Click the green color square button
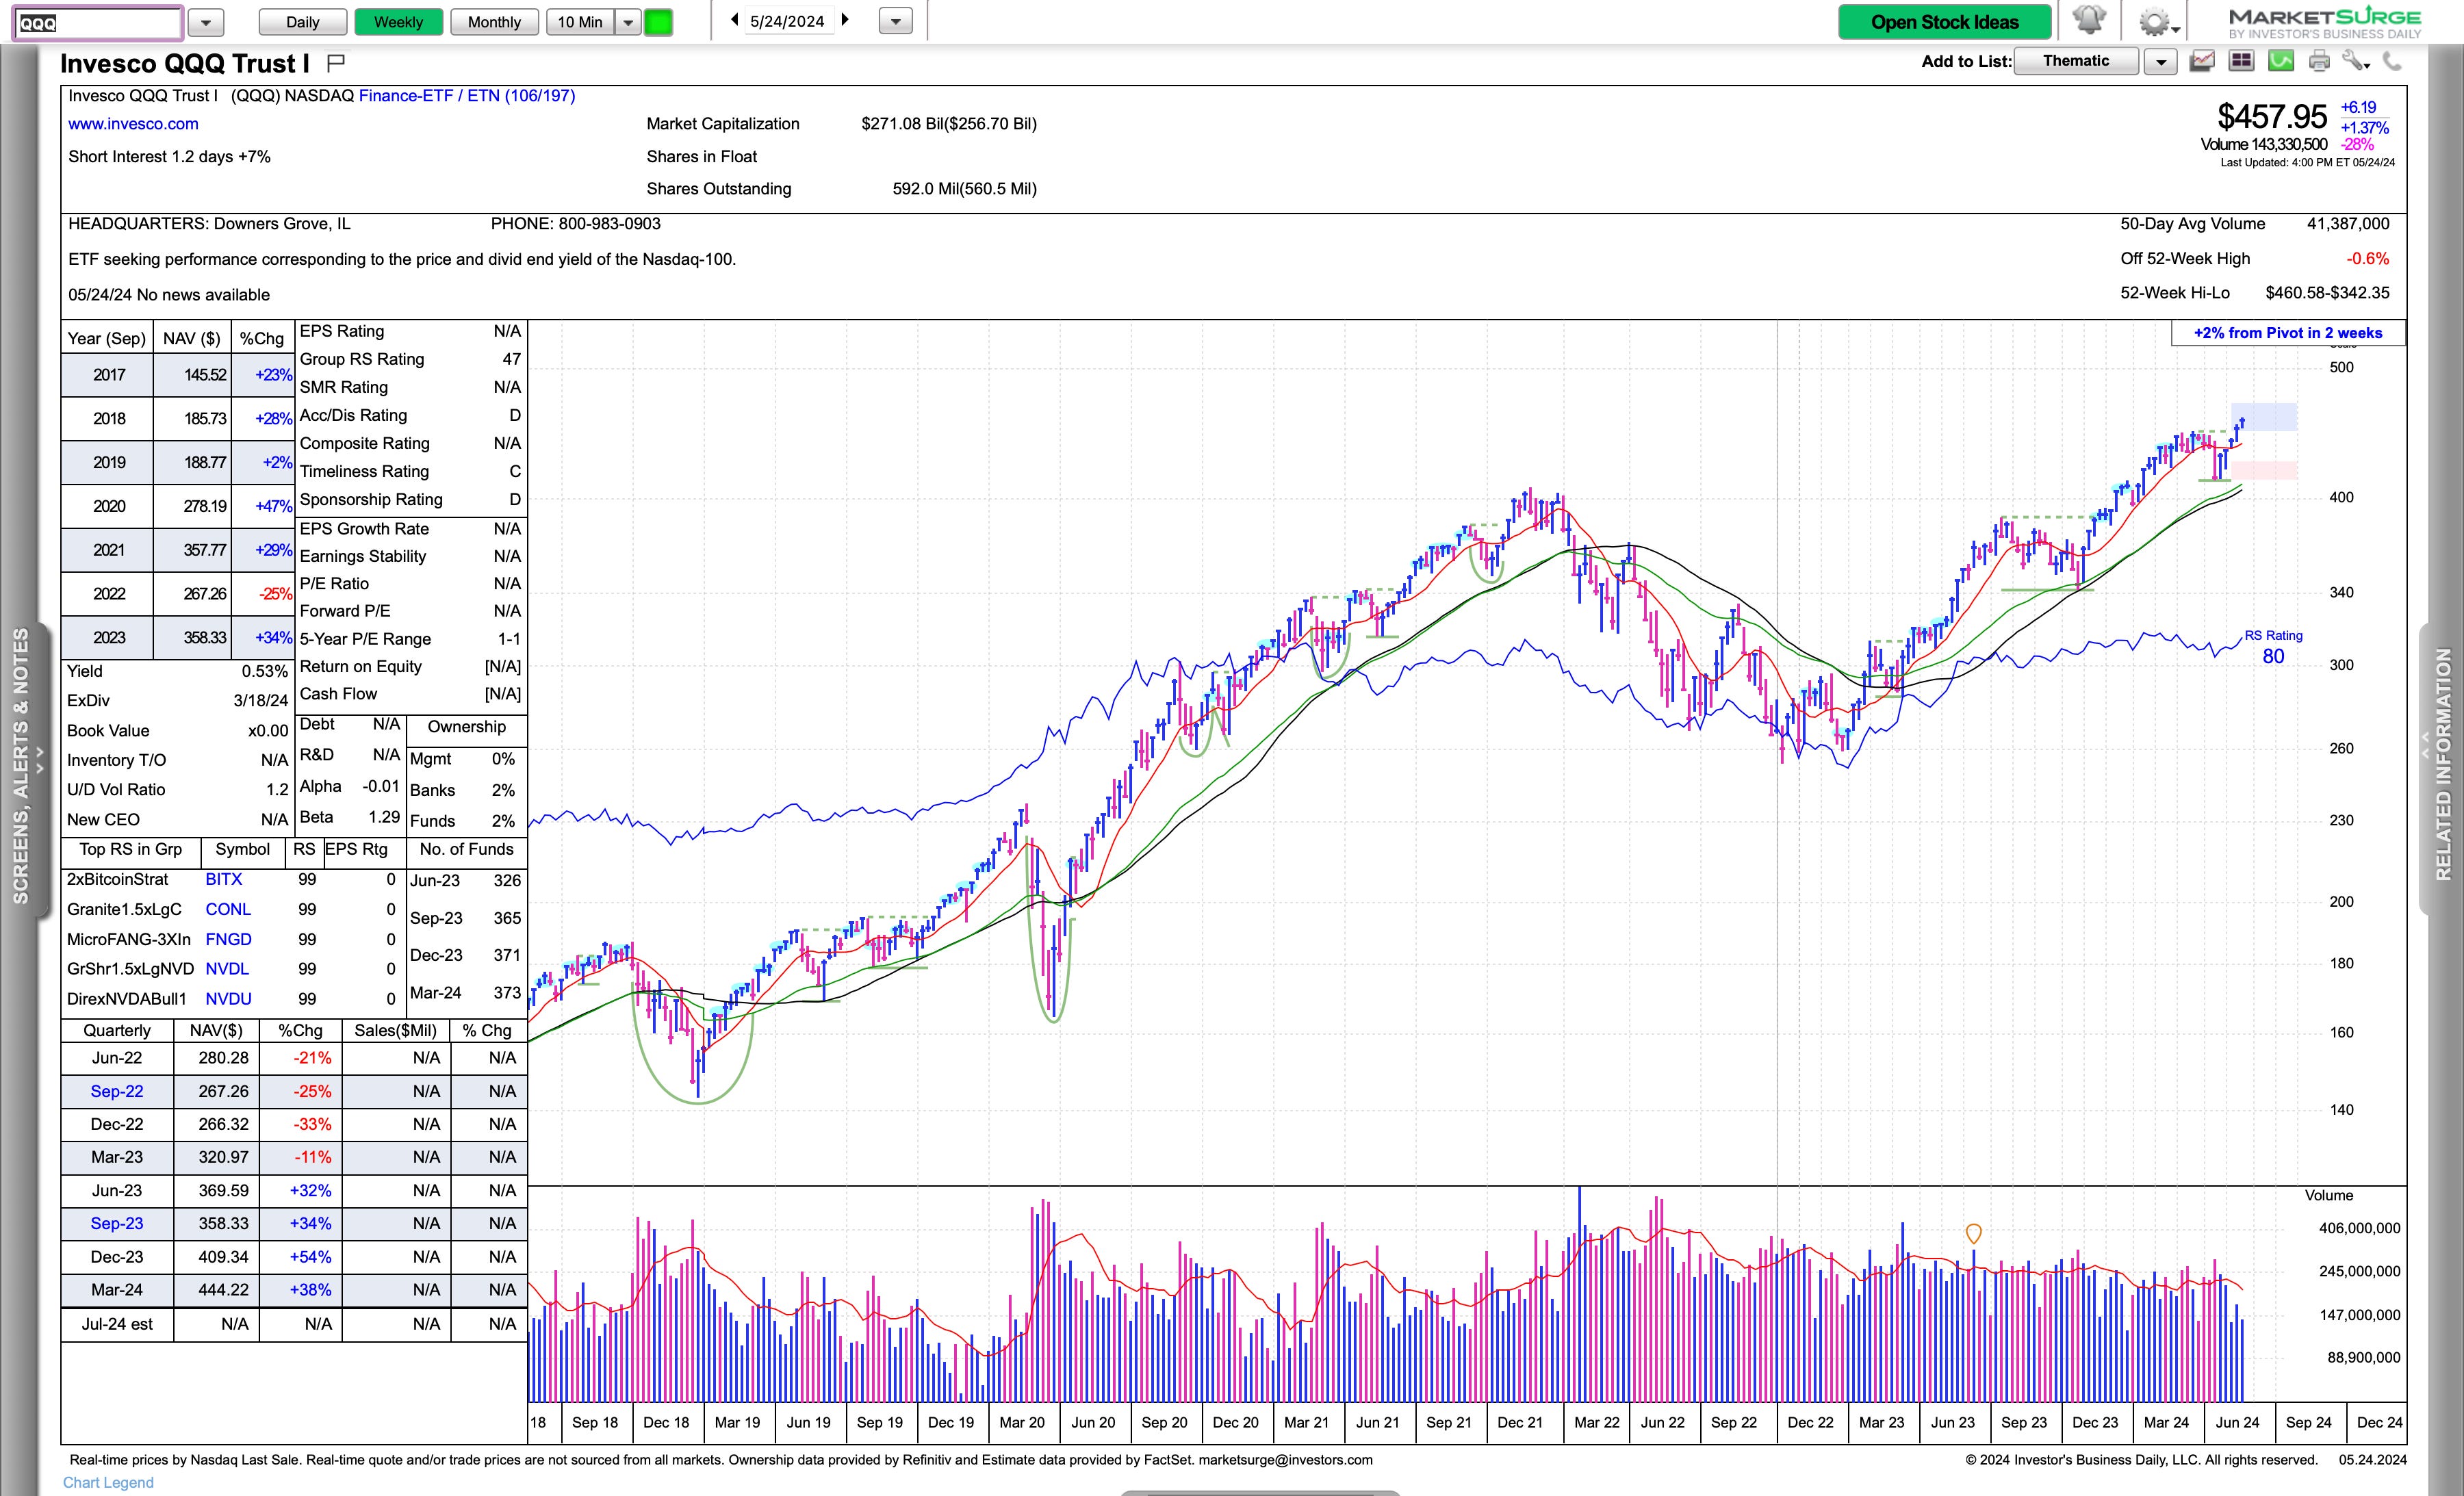The height and width of the screenshot is (1496, 2464). 658,22
